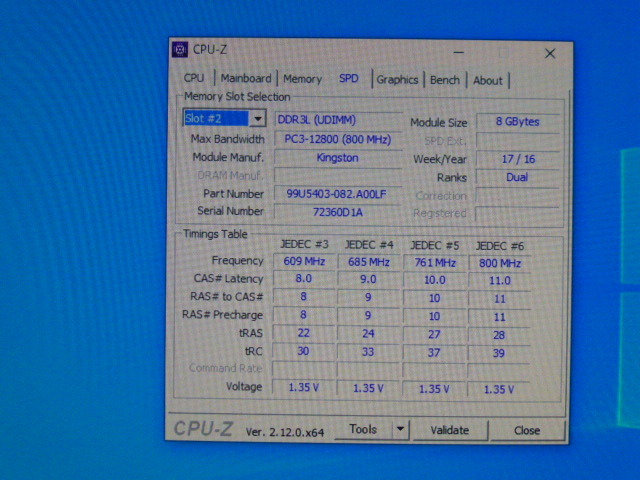Click the Timings Table group label

(215, 234)
